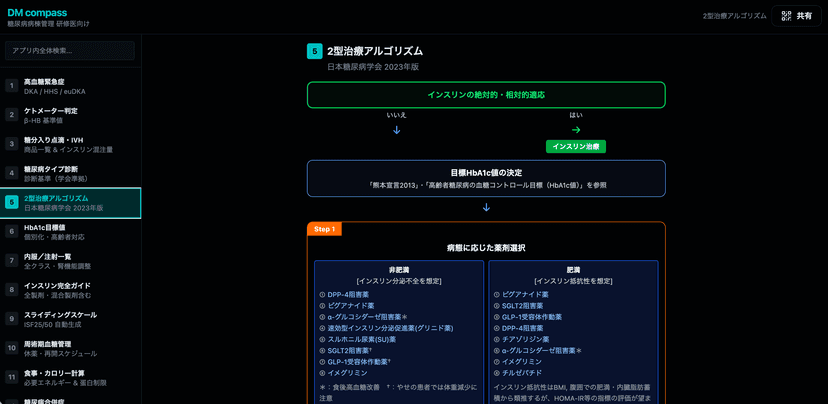Go to 糖分入り点滴・IVH section
This screenshot has height=404, width=828.
pos(70,144)
